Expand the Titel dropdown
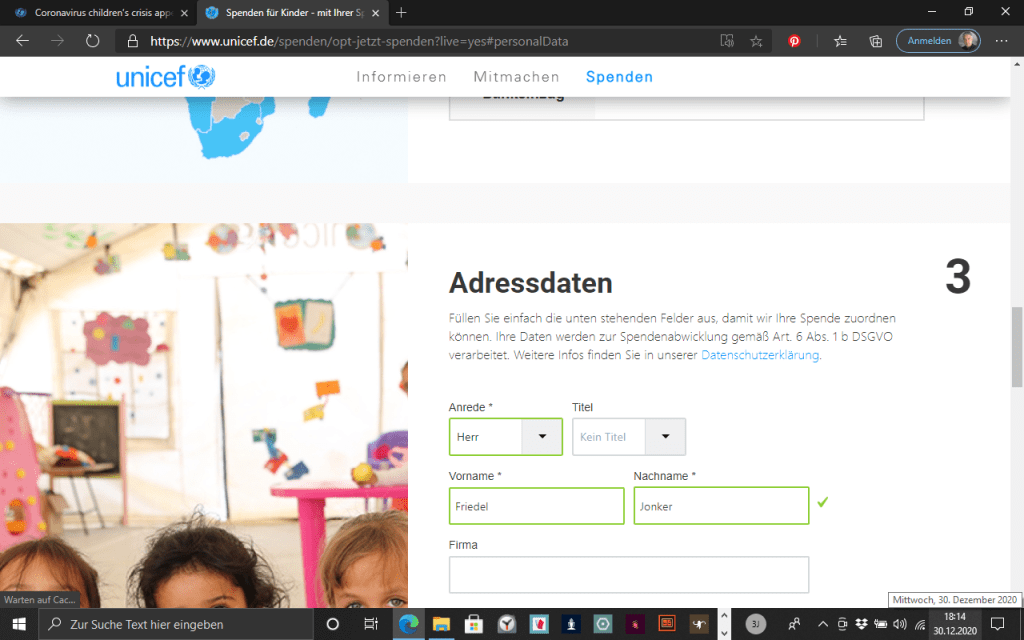Screen dimensions: 1024x640 (665, 437)
